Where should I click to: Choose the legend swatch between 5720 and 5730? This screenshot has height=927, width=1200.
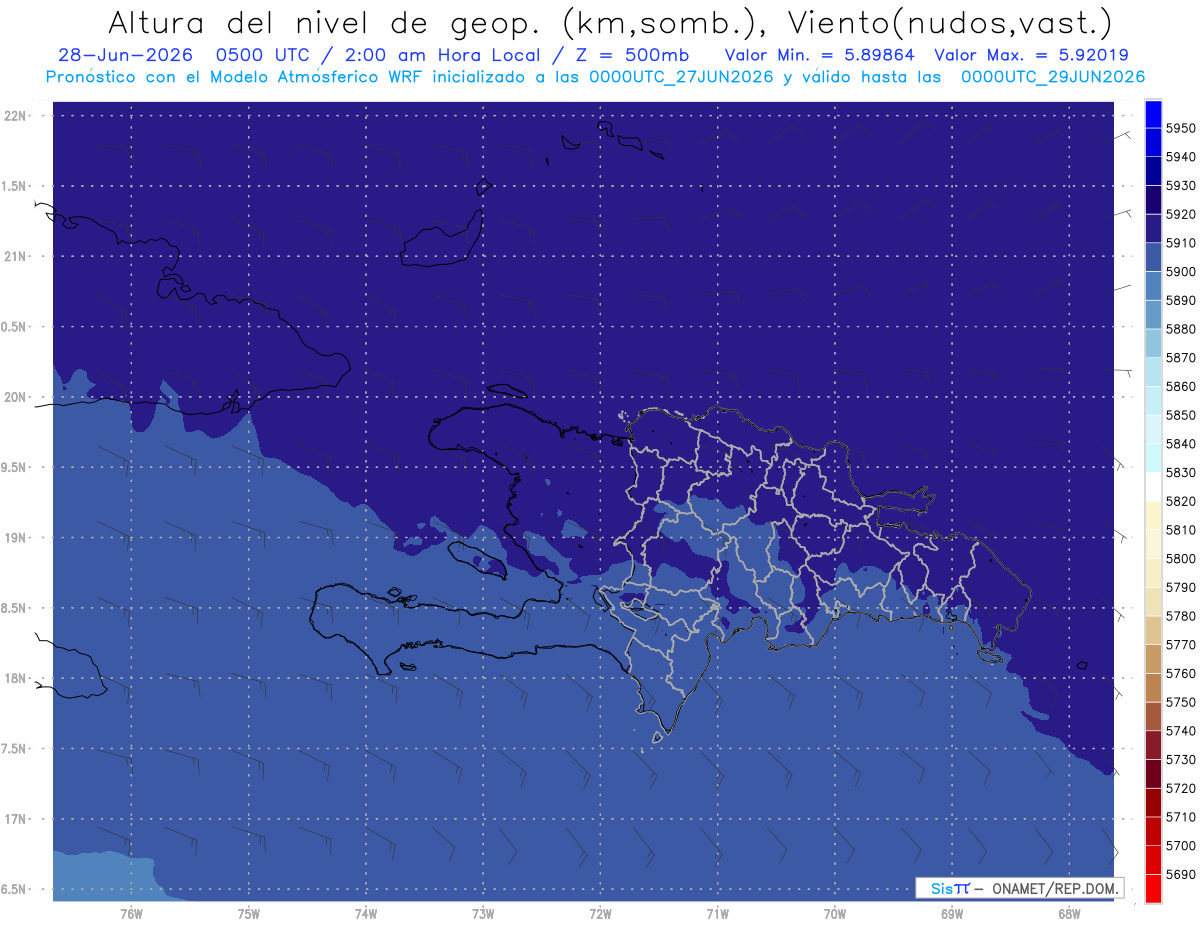[1152, 773]
